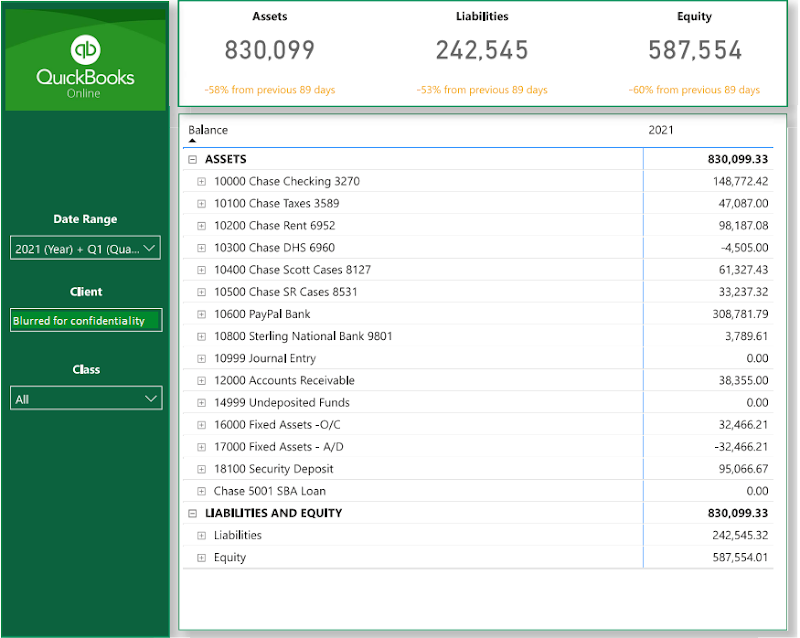Click the 18100 Security Deposit label

[273, 469]
